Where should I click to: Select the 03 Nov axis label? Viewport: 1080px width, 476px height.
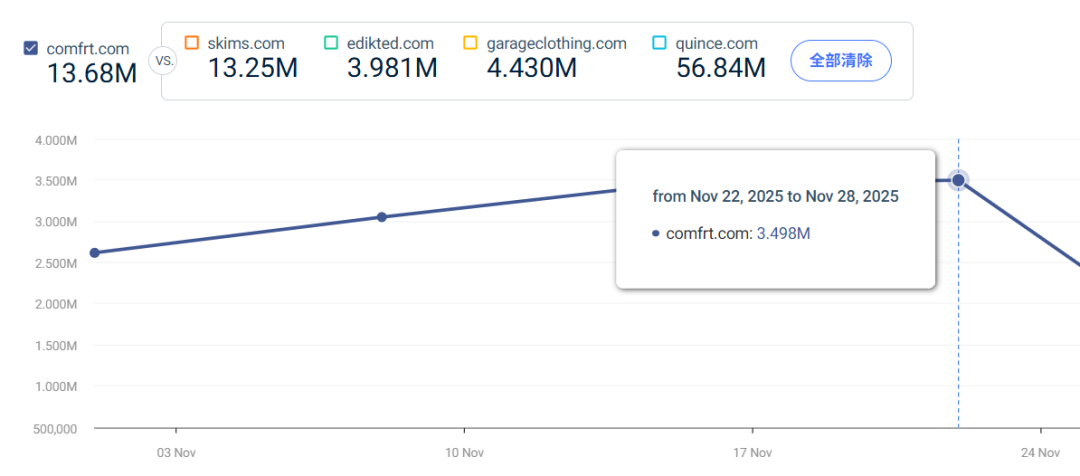(176, 453)
